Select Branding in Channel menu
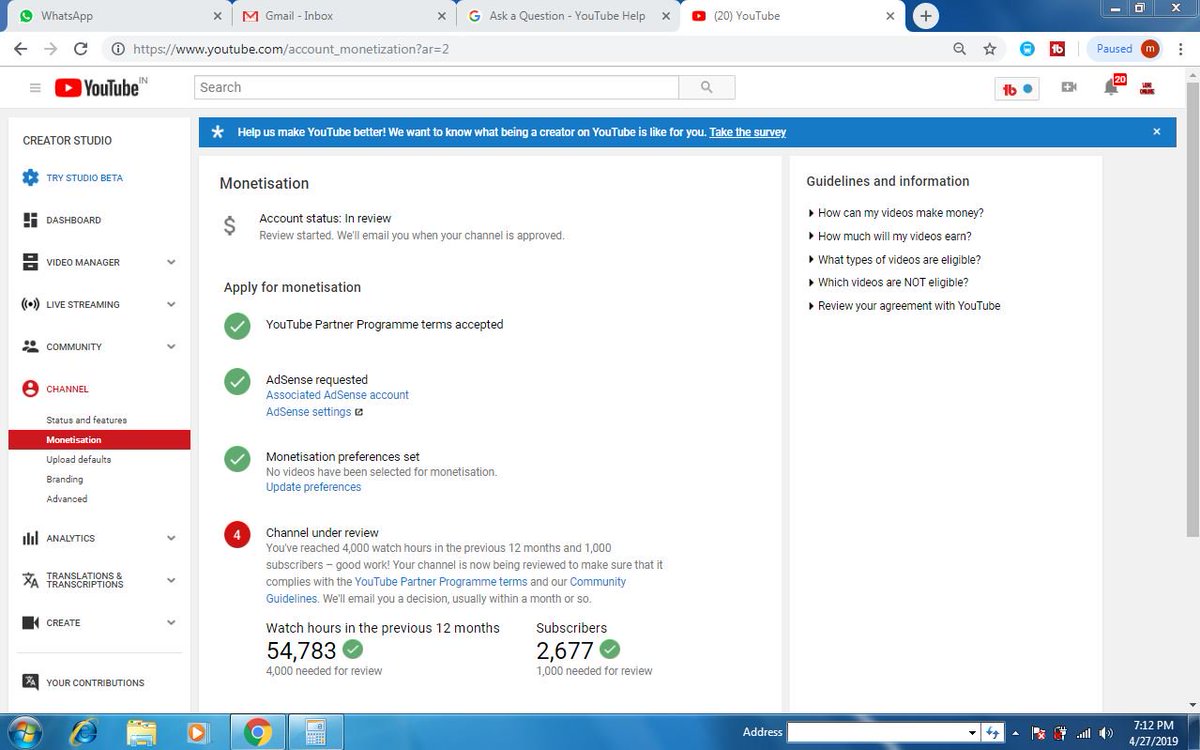 (64, 479)
